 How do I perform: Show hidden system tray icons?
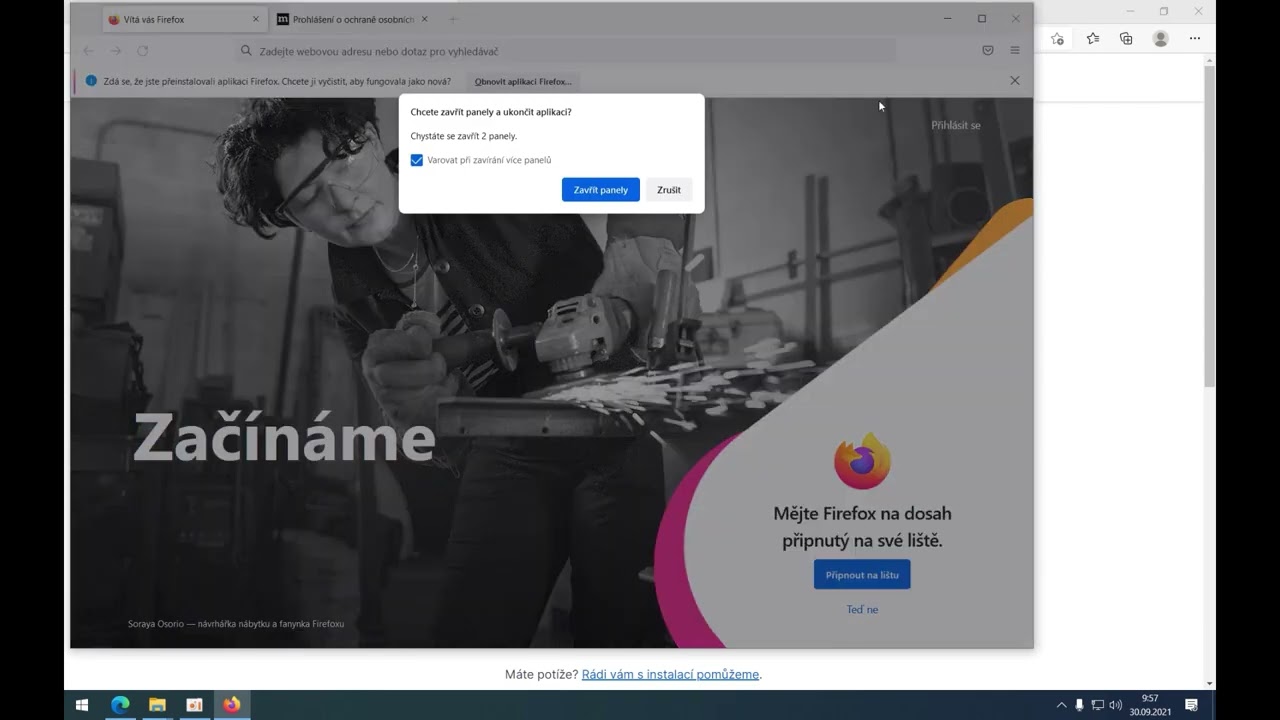[x=1061, y=705]
